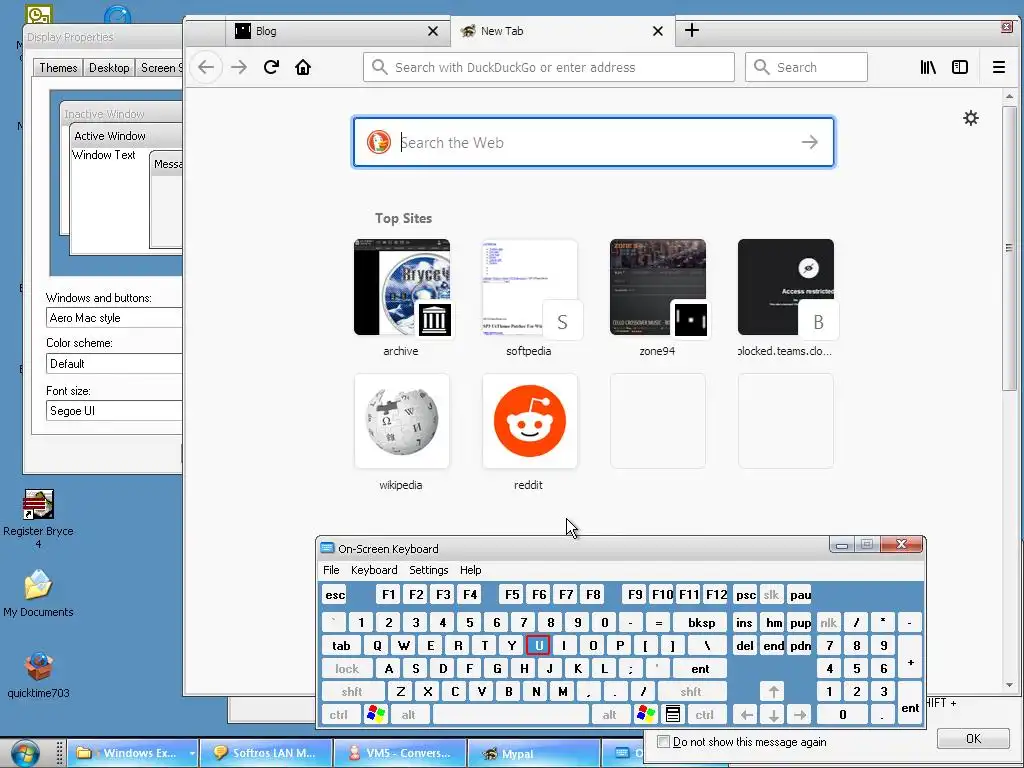Open the Themes tab in Display Properties
The width and height of the screenshot is (1024, 768).
click(58, 68)
